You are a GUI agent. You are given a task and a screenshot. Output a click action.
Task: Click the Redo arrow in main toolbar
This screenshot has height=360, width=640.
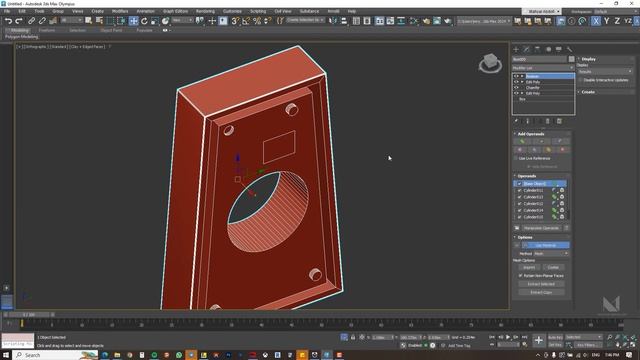tap(19, 21)
